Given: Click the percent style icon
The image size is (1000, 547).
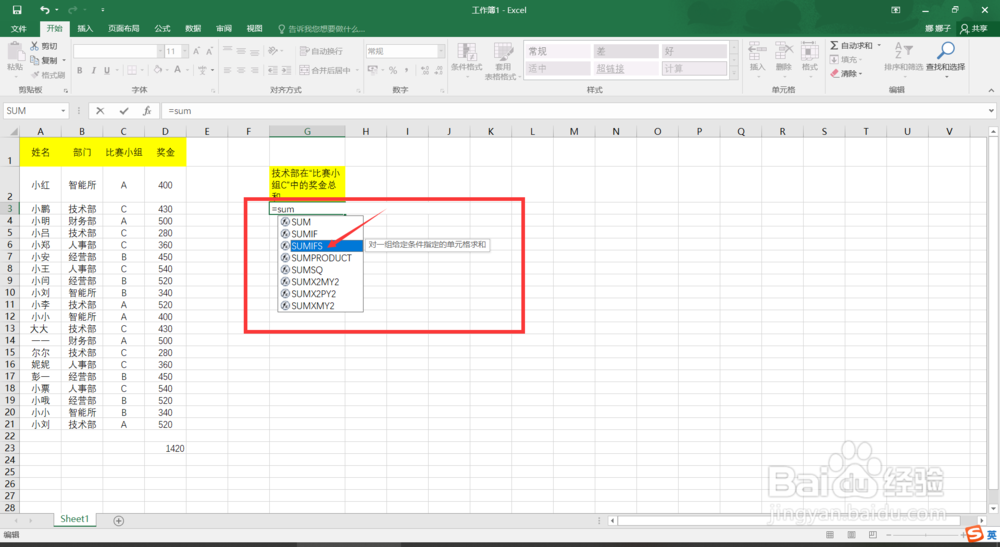Looking at the screenshot, I should coord(393,70).
